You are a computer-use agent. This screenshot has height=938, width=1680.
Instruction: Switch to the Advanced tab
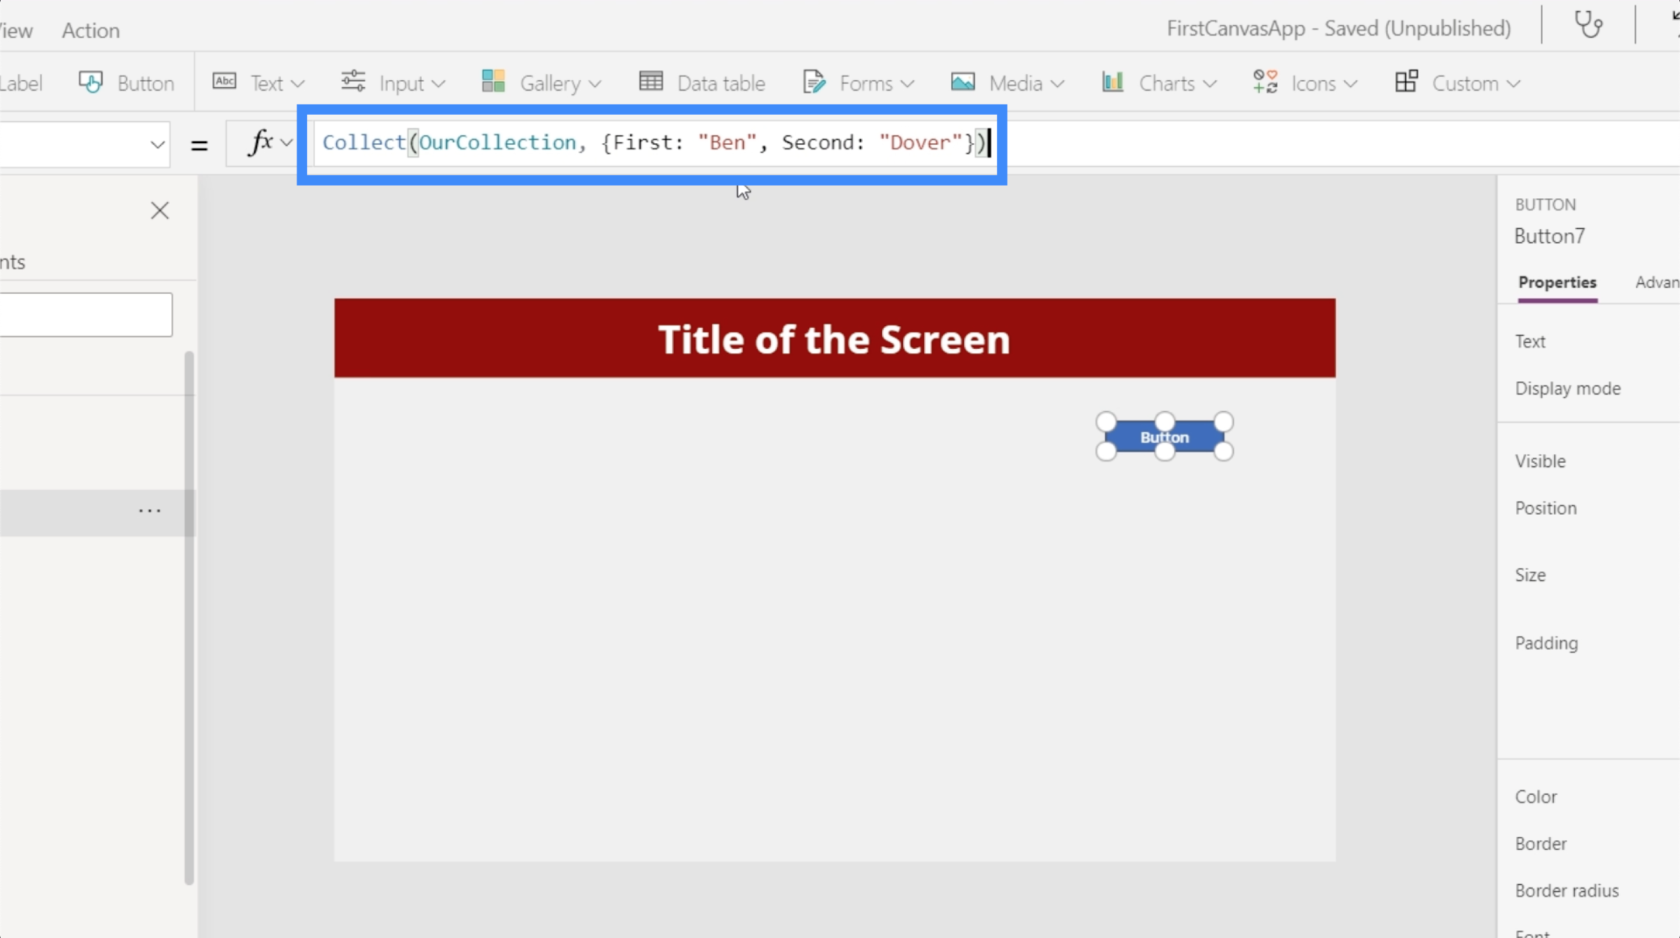[1657, 282]
